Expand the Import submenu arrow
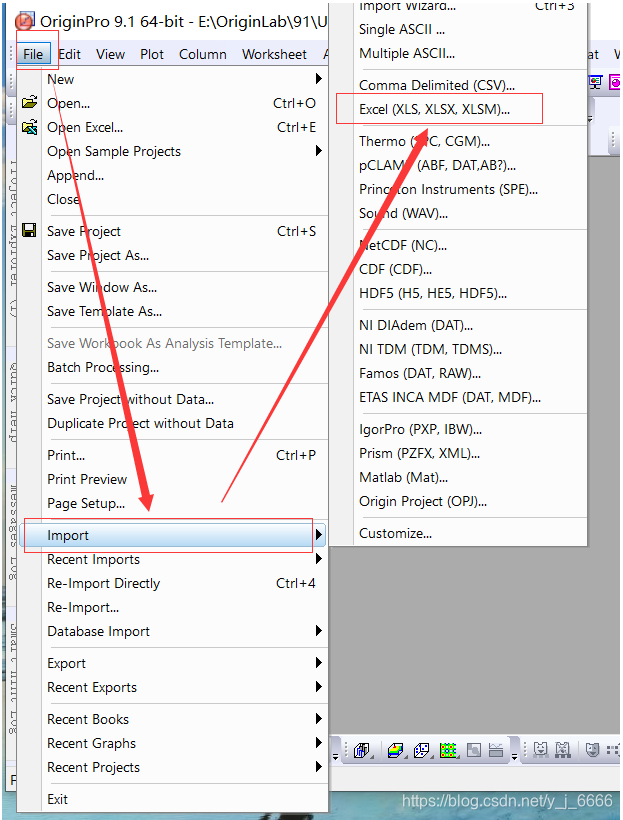 pos(319,534)
